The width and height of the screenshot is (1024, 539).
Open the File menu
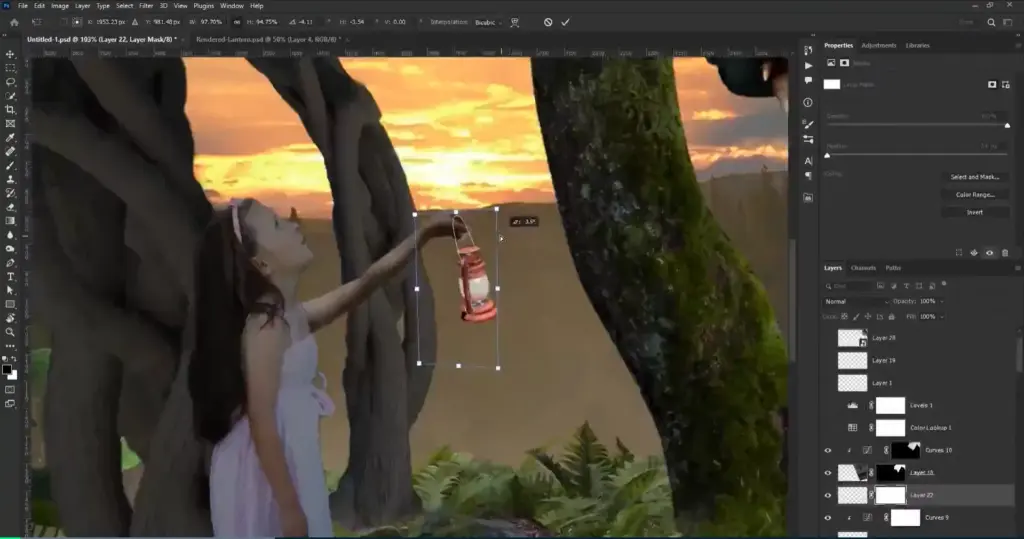click(23, 6)
